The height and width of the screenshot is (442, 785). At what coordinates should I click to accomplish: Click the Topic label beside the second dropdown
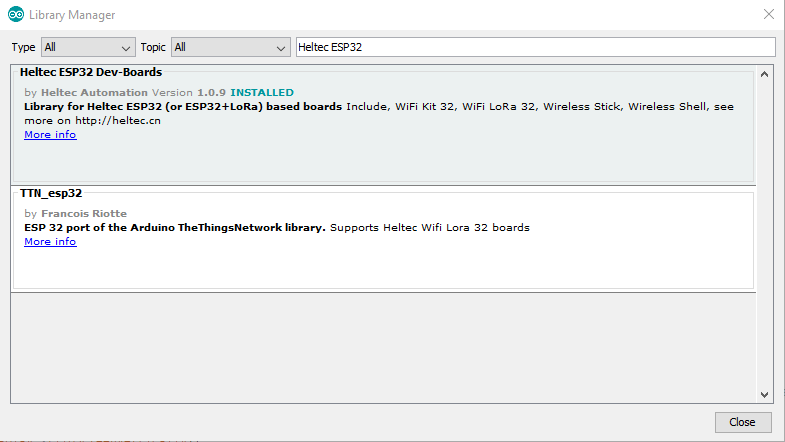coord(153,47)
